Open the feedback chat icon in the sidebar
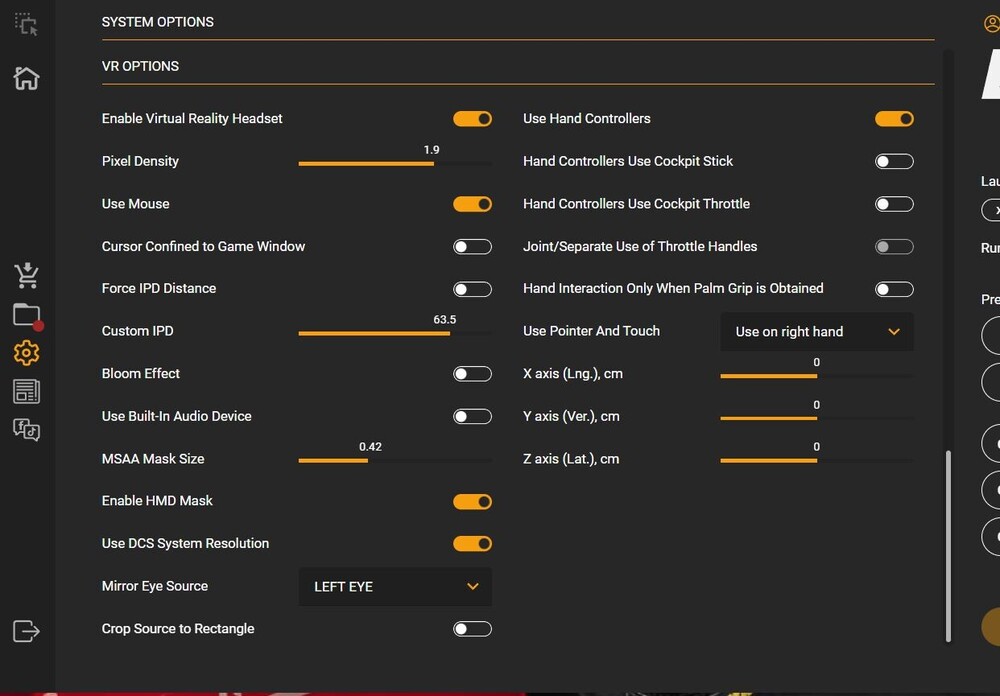This screenshot has width=1000, height=696. click(25, 430)
